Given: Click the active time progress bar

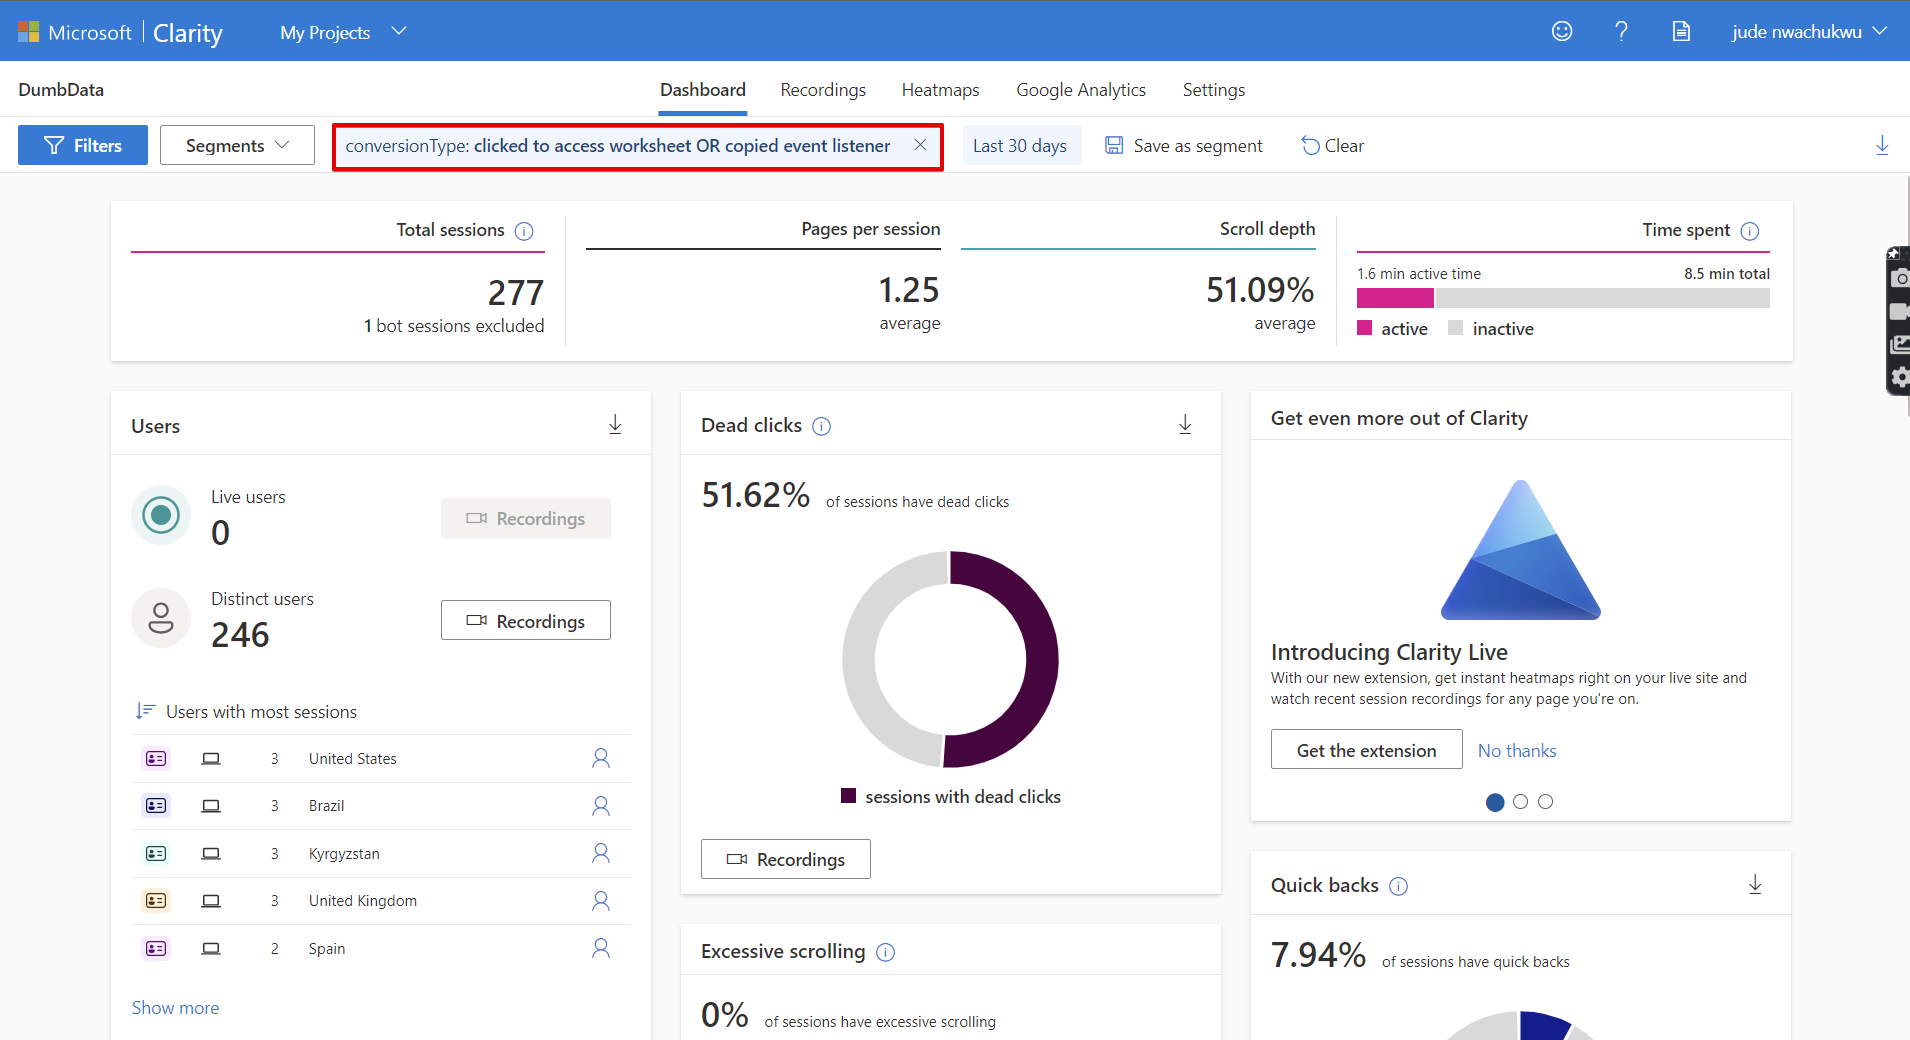Looking at the screenshot, I should [x=1395, y=297].
